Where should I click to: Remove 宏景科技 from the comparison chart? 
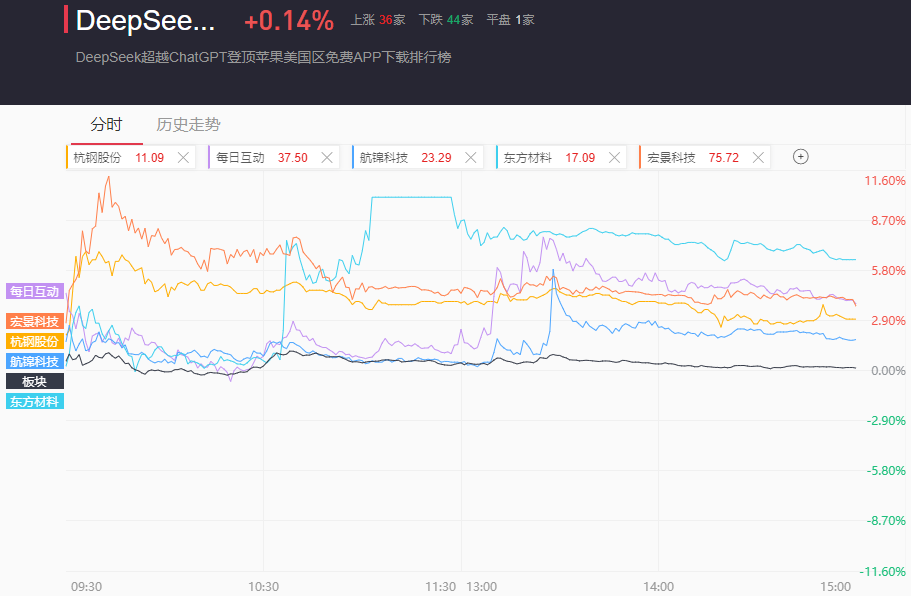click(758, 157)
